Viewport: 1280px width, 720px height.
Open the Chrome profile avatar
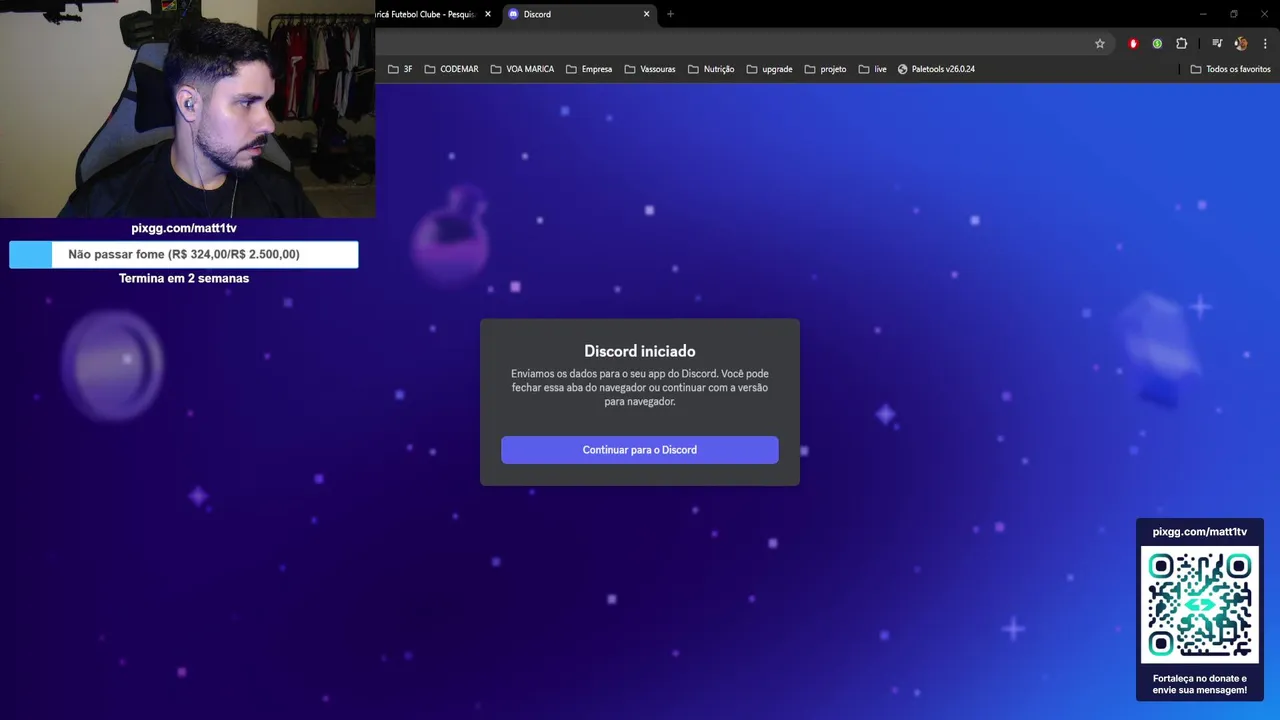click(1241, 44)
